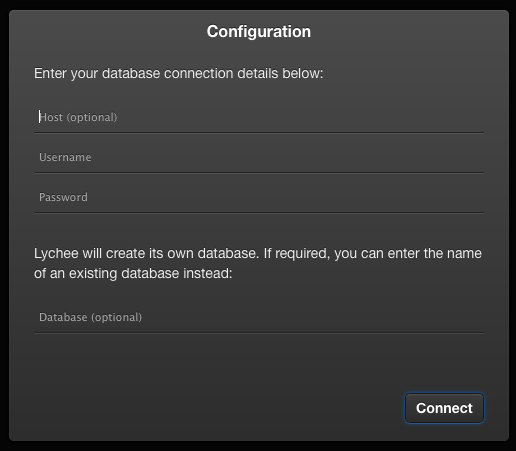The image size is (516, 451).
Task: Click the word 'Database' in the bottom field
Action: point(63,317)
